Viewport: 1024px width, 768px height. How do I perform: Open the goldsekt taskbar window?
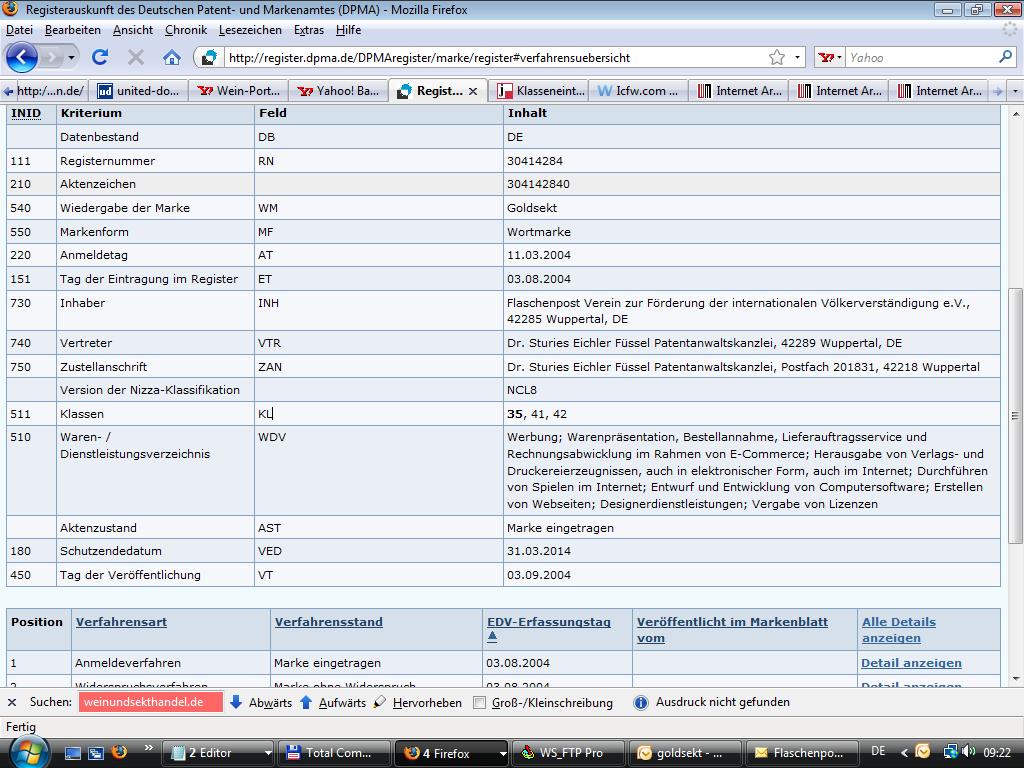pos(684,753)
